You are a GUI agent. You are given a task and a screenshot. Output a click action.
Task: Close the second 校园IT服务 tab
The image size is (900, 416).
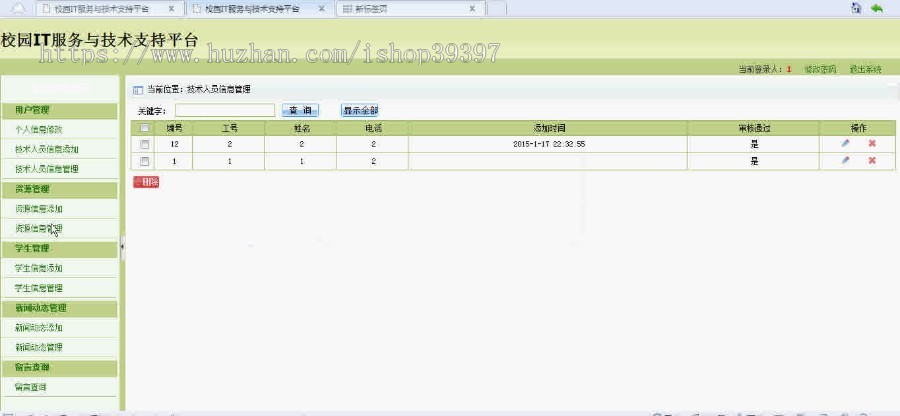click(322, 9)
